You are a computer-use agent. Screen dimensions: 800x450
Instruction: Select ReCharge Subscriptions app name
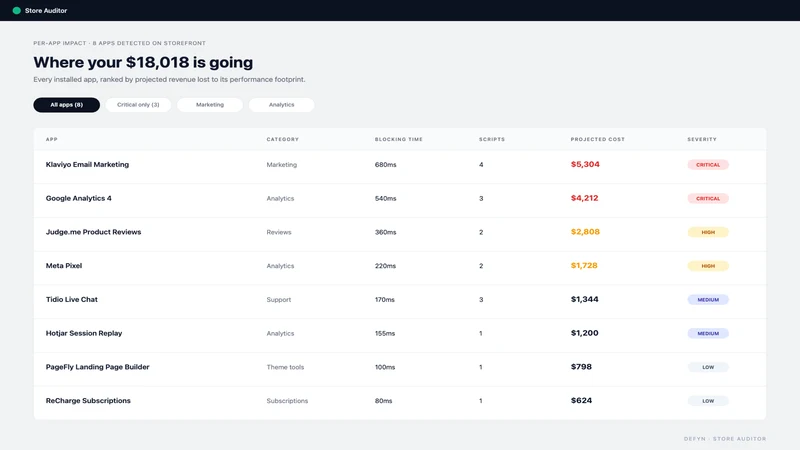point(88,401)
